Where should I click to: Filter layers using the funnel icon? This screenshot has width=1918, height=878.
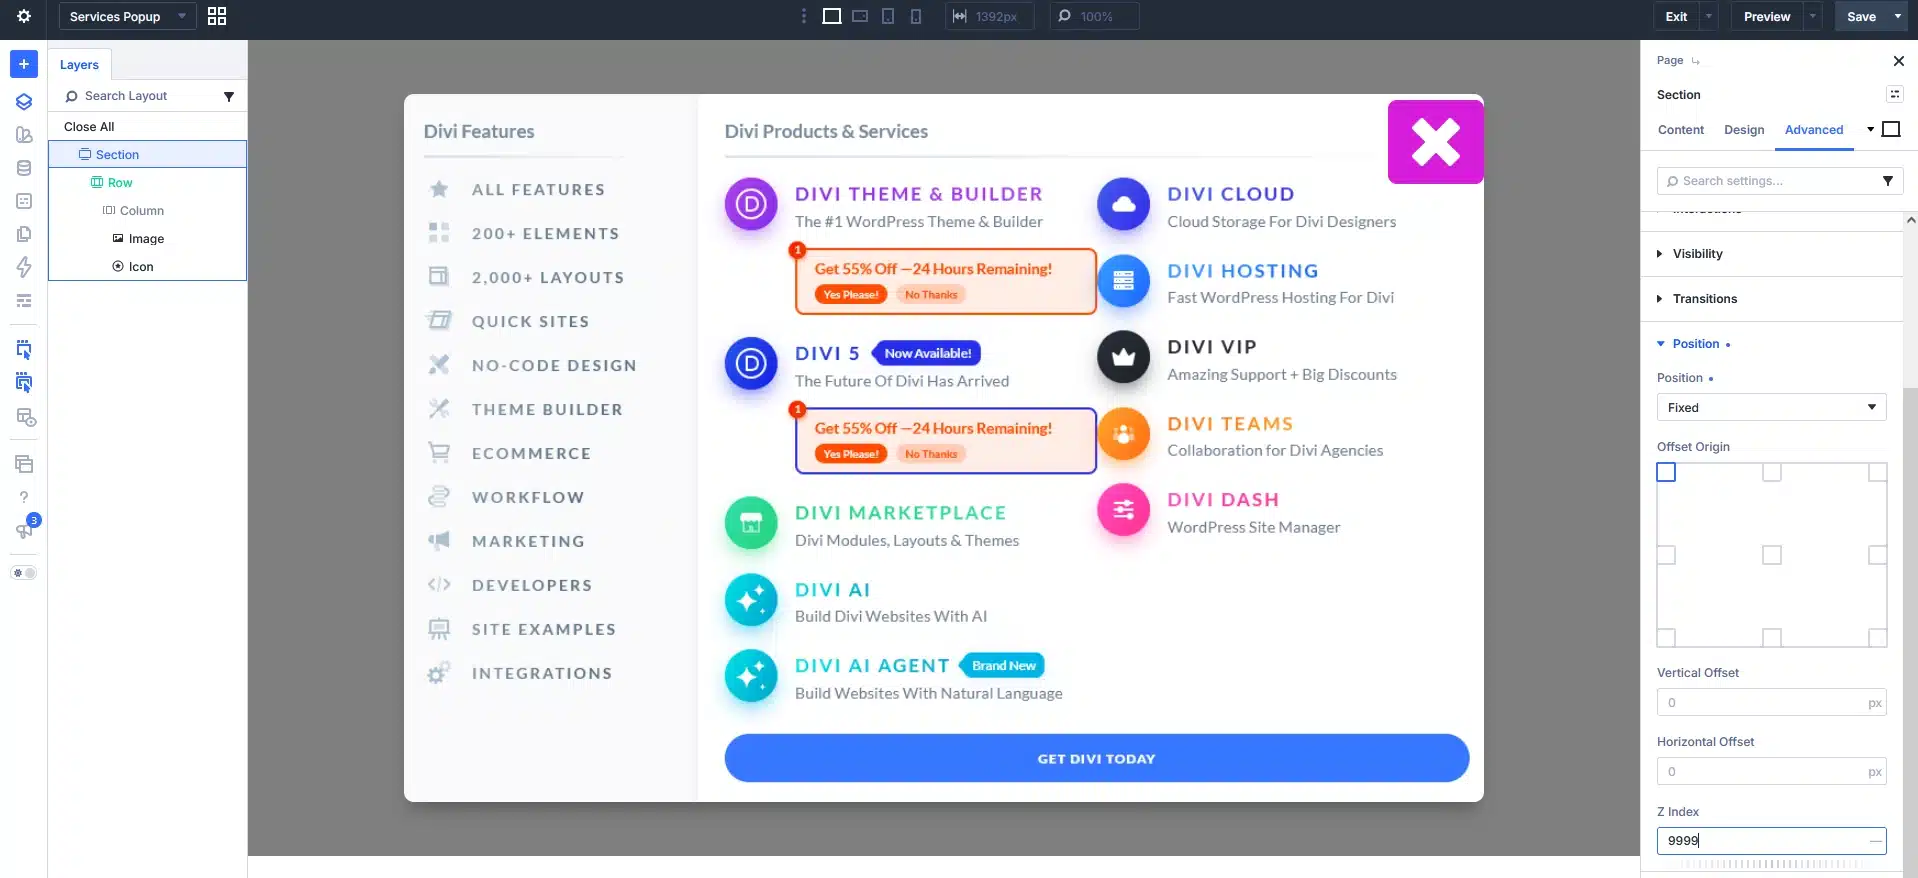pos(229,96)
